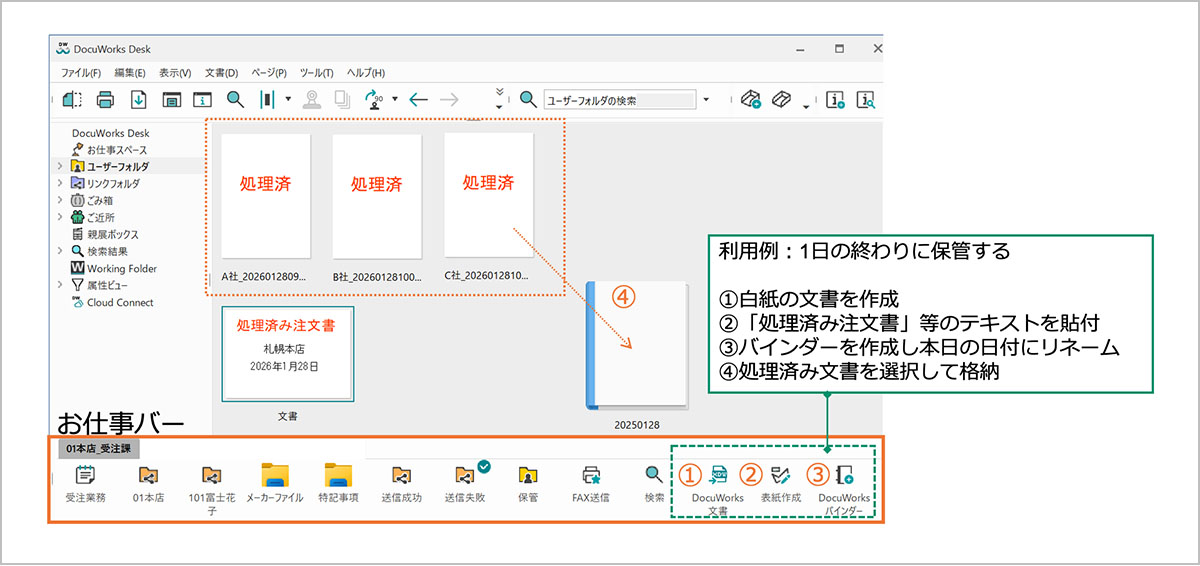The width and height of the screenshot is (1200, 566).
Task: Open the ファイル(F) menu
Action: point(81,73)
